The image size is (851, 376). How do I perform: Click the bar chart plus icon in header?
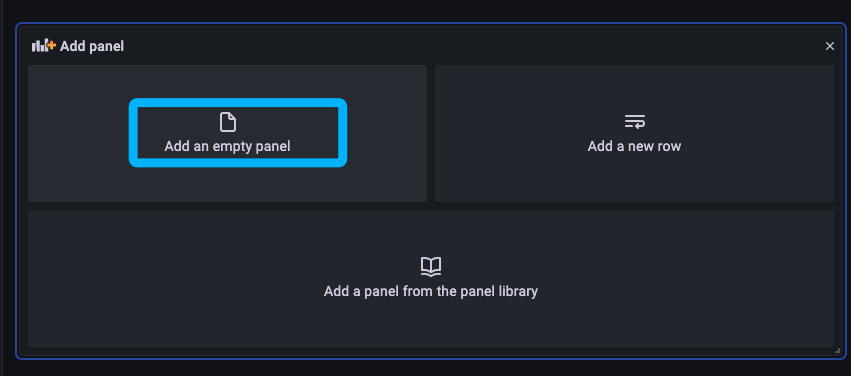click(44, 46)
